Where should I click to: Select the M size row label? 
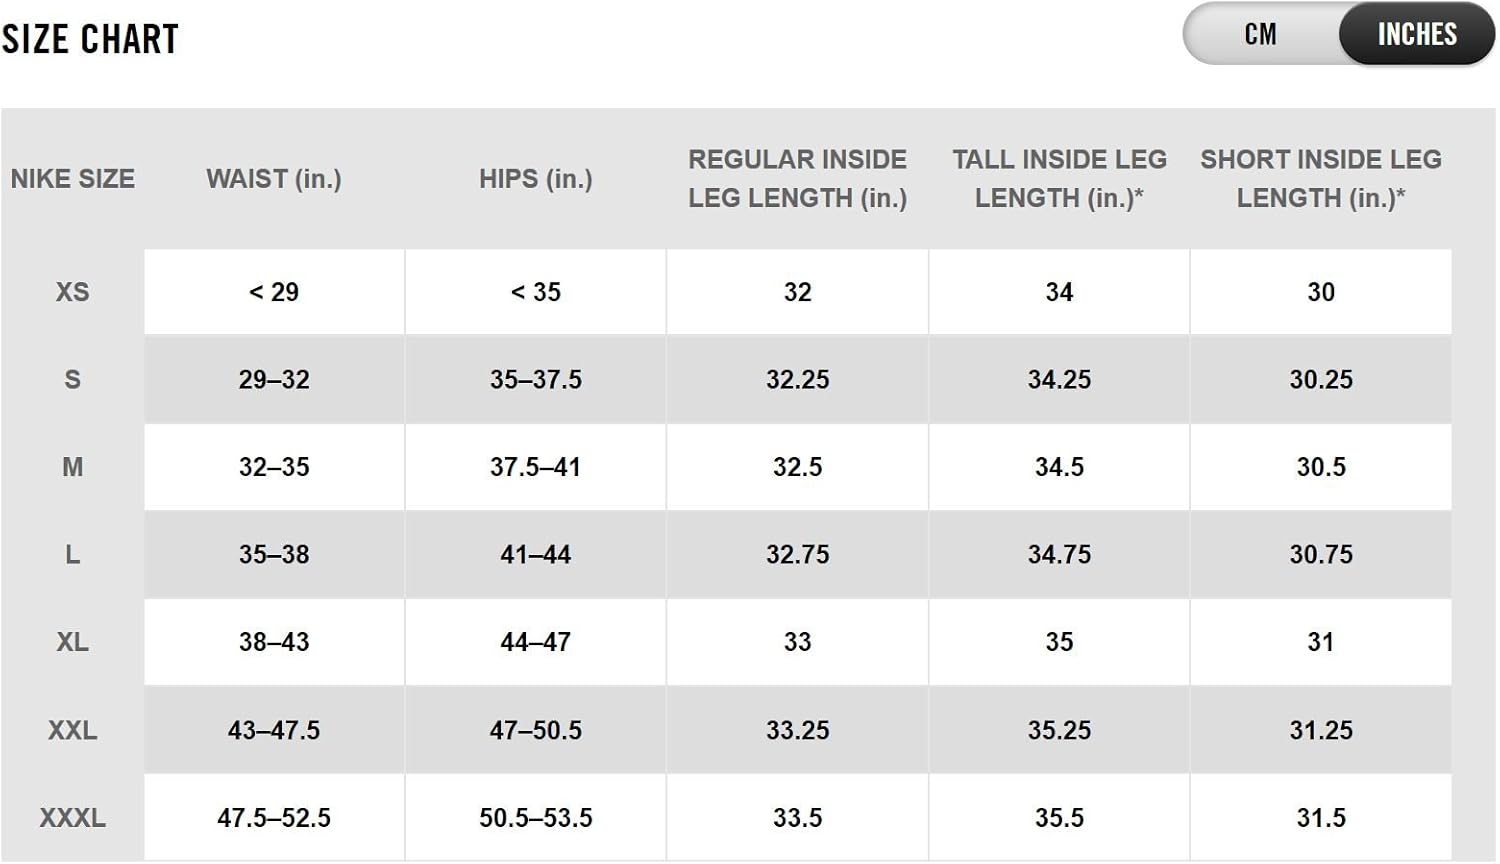(73, 467)
